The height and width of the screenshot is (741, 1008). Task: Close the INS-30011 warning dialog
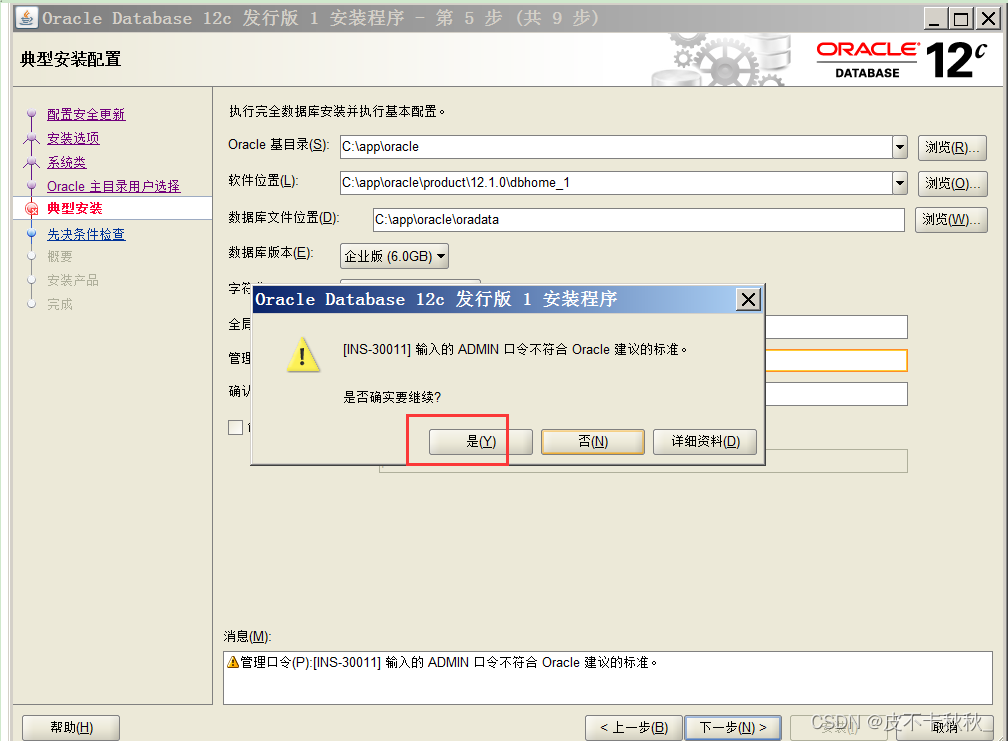pos(748,299)
